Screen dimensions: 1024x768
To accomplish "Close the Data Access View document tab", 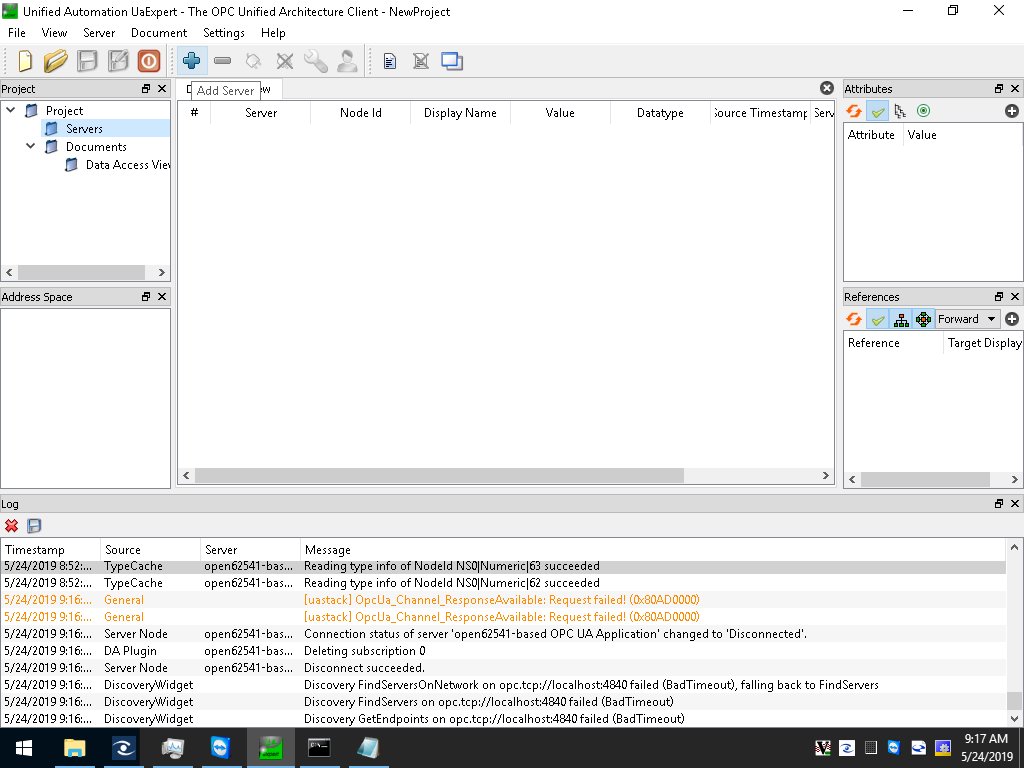I will pyautogui.click(x=827, y=88).
